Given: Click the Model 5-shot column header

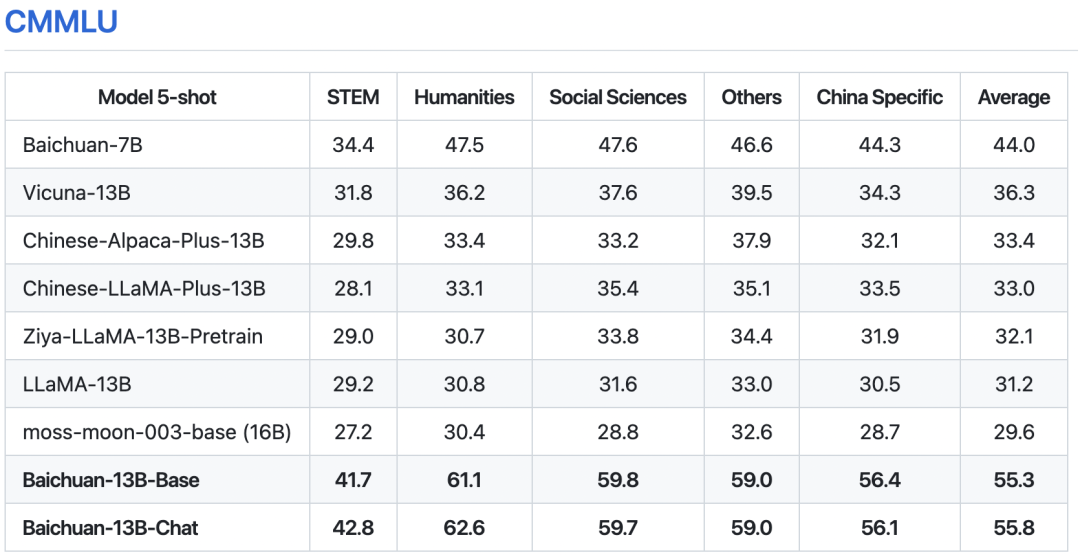Looking at the screenshot, I should (157, 97).
